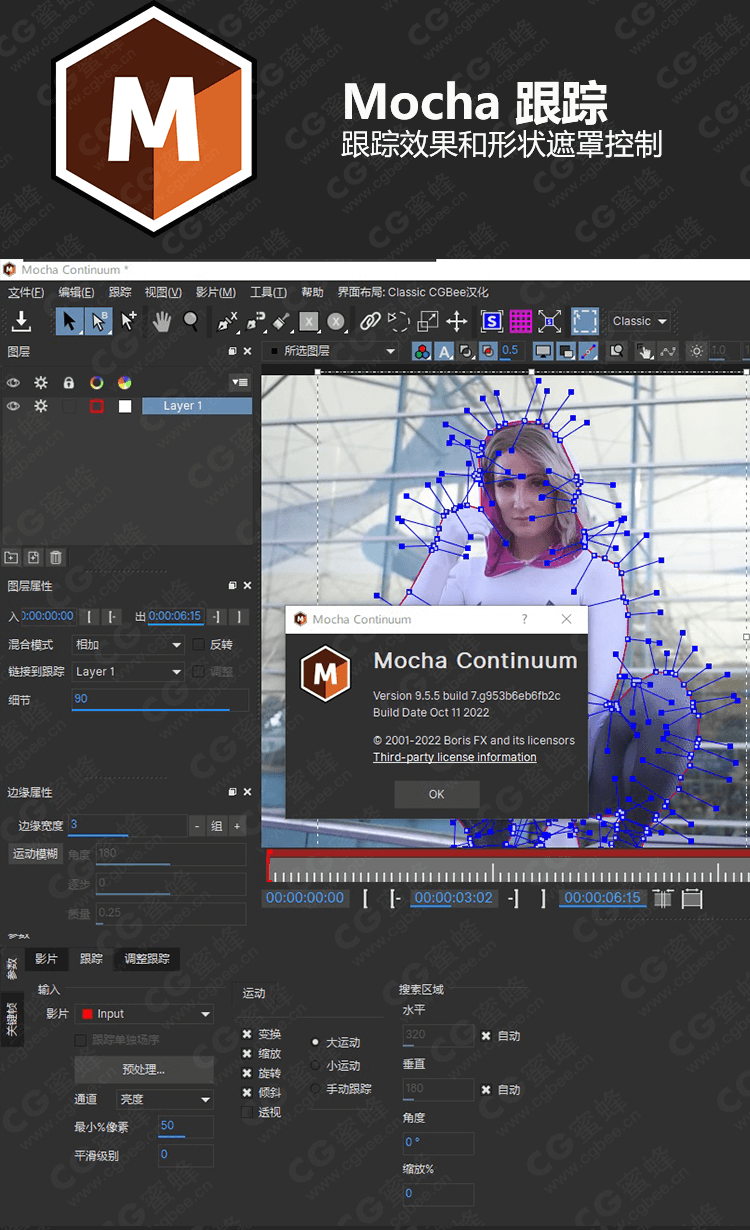The height and width of the screenshot is (1230, 750).
Task: Click the timeline scrub bar
Action: coord(508,867)
